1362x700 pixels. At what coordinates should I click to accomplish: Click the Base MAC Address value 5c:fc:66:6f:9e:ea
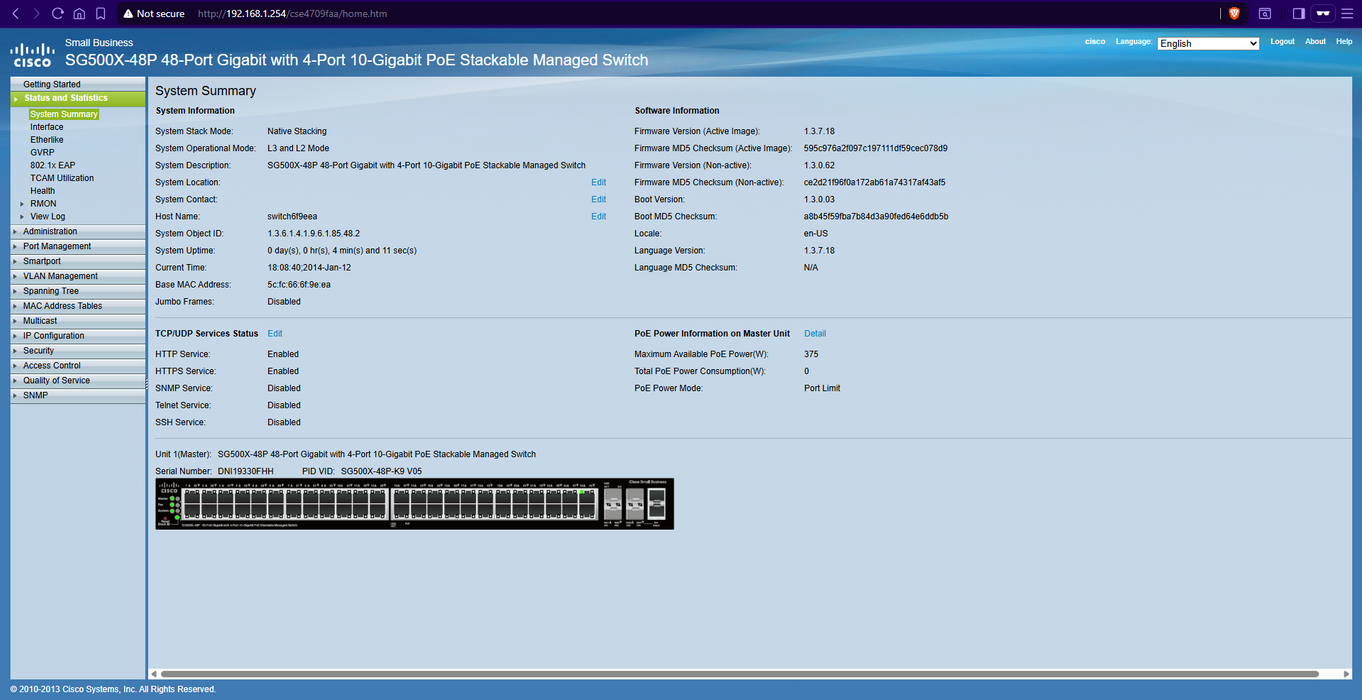point(299,285)
